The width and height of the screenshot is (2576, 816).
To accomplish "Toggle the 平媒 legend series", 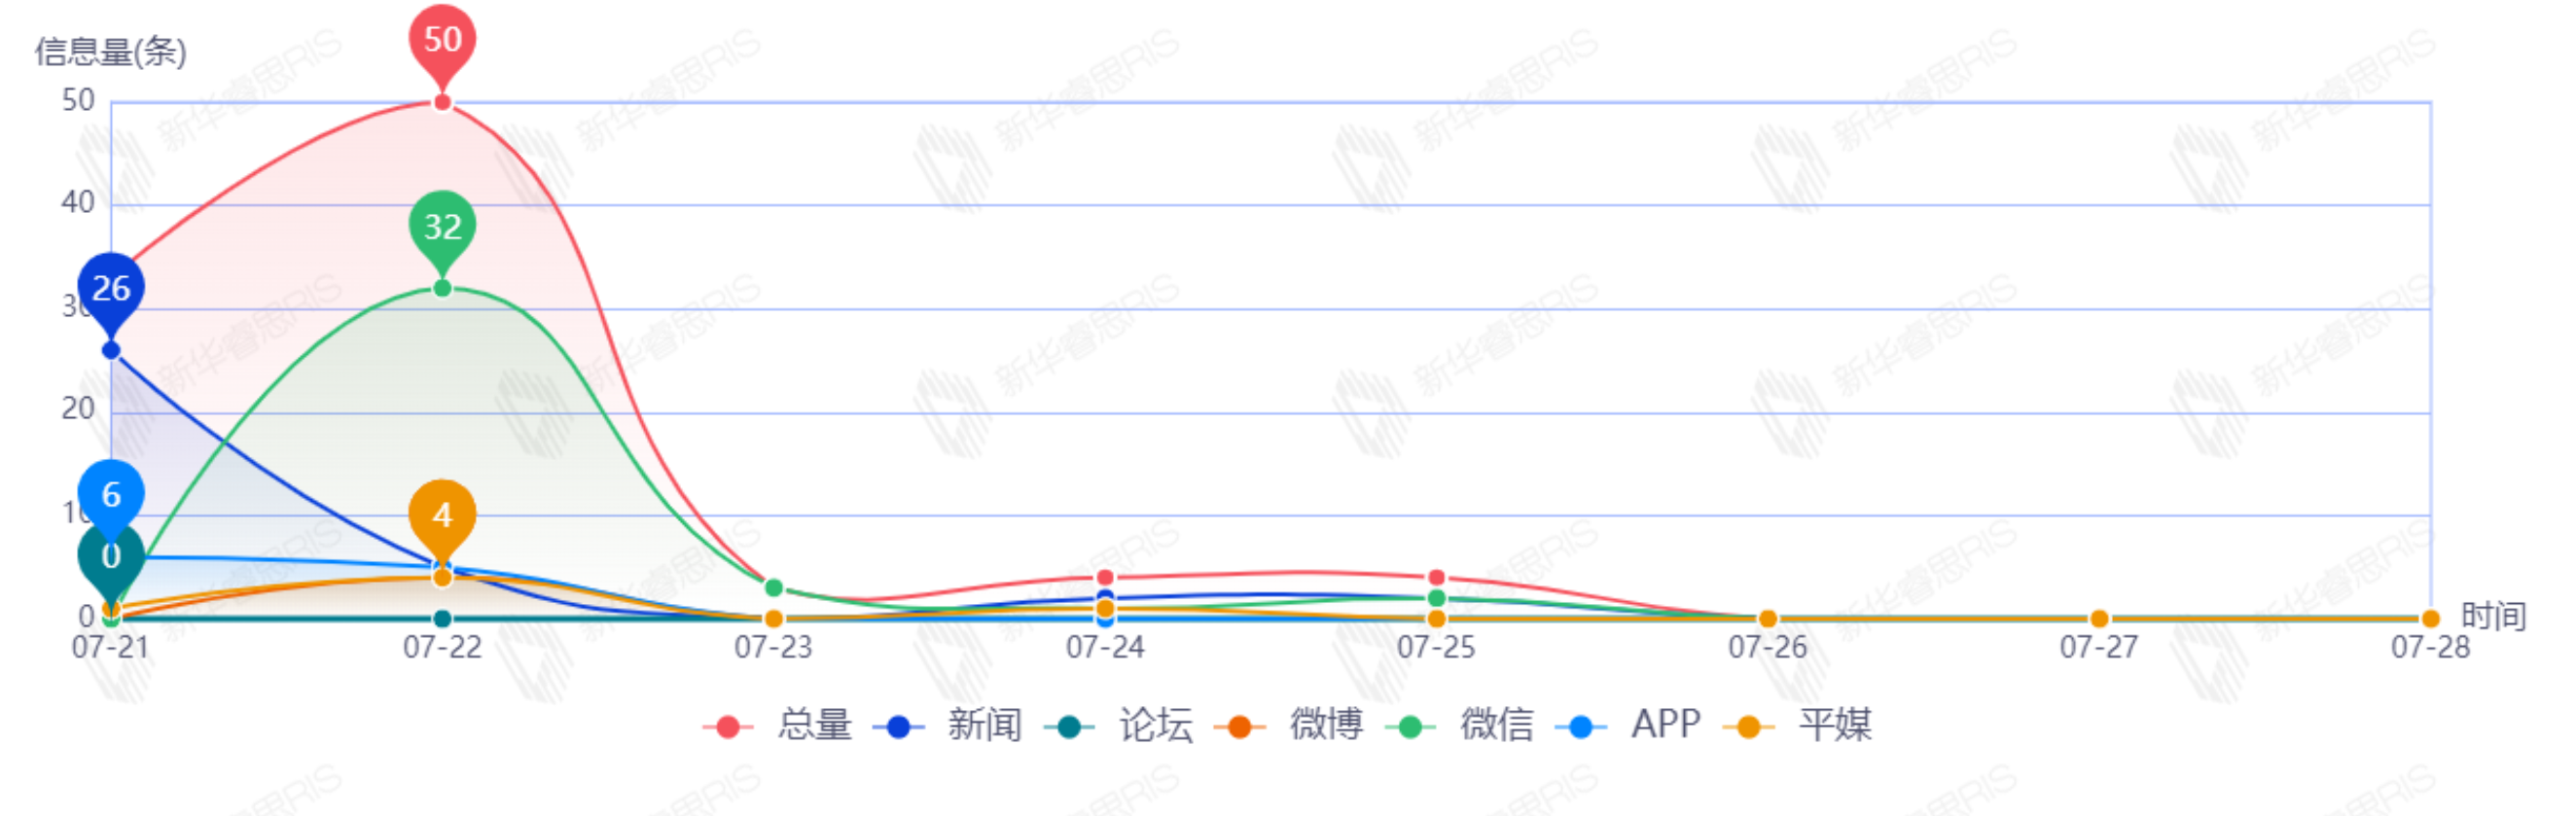I will (1797, 725).
